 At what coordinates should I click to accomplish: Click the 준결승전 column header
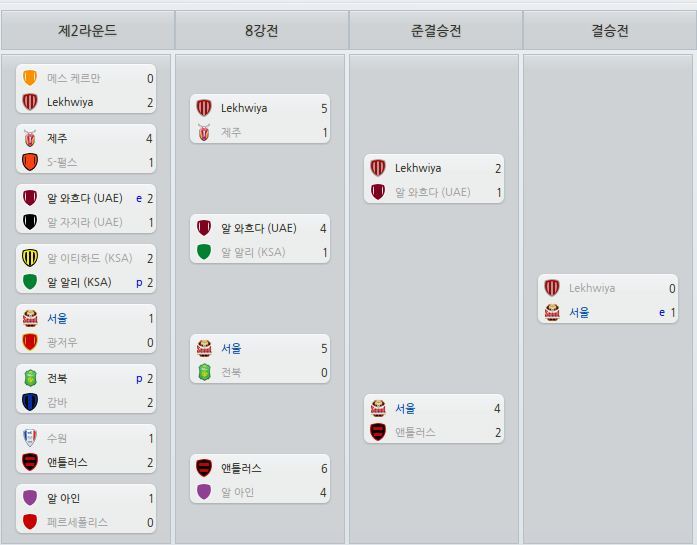(435, 31)
